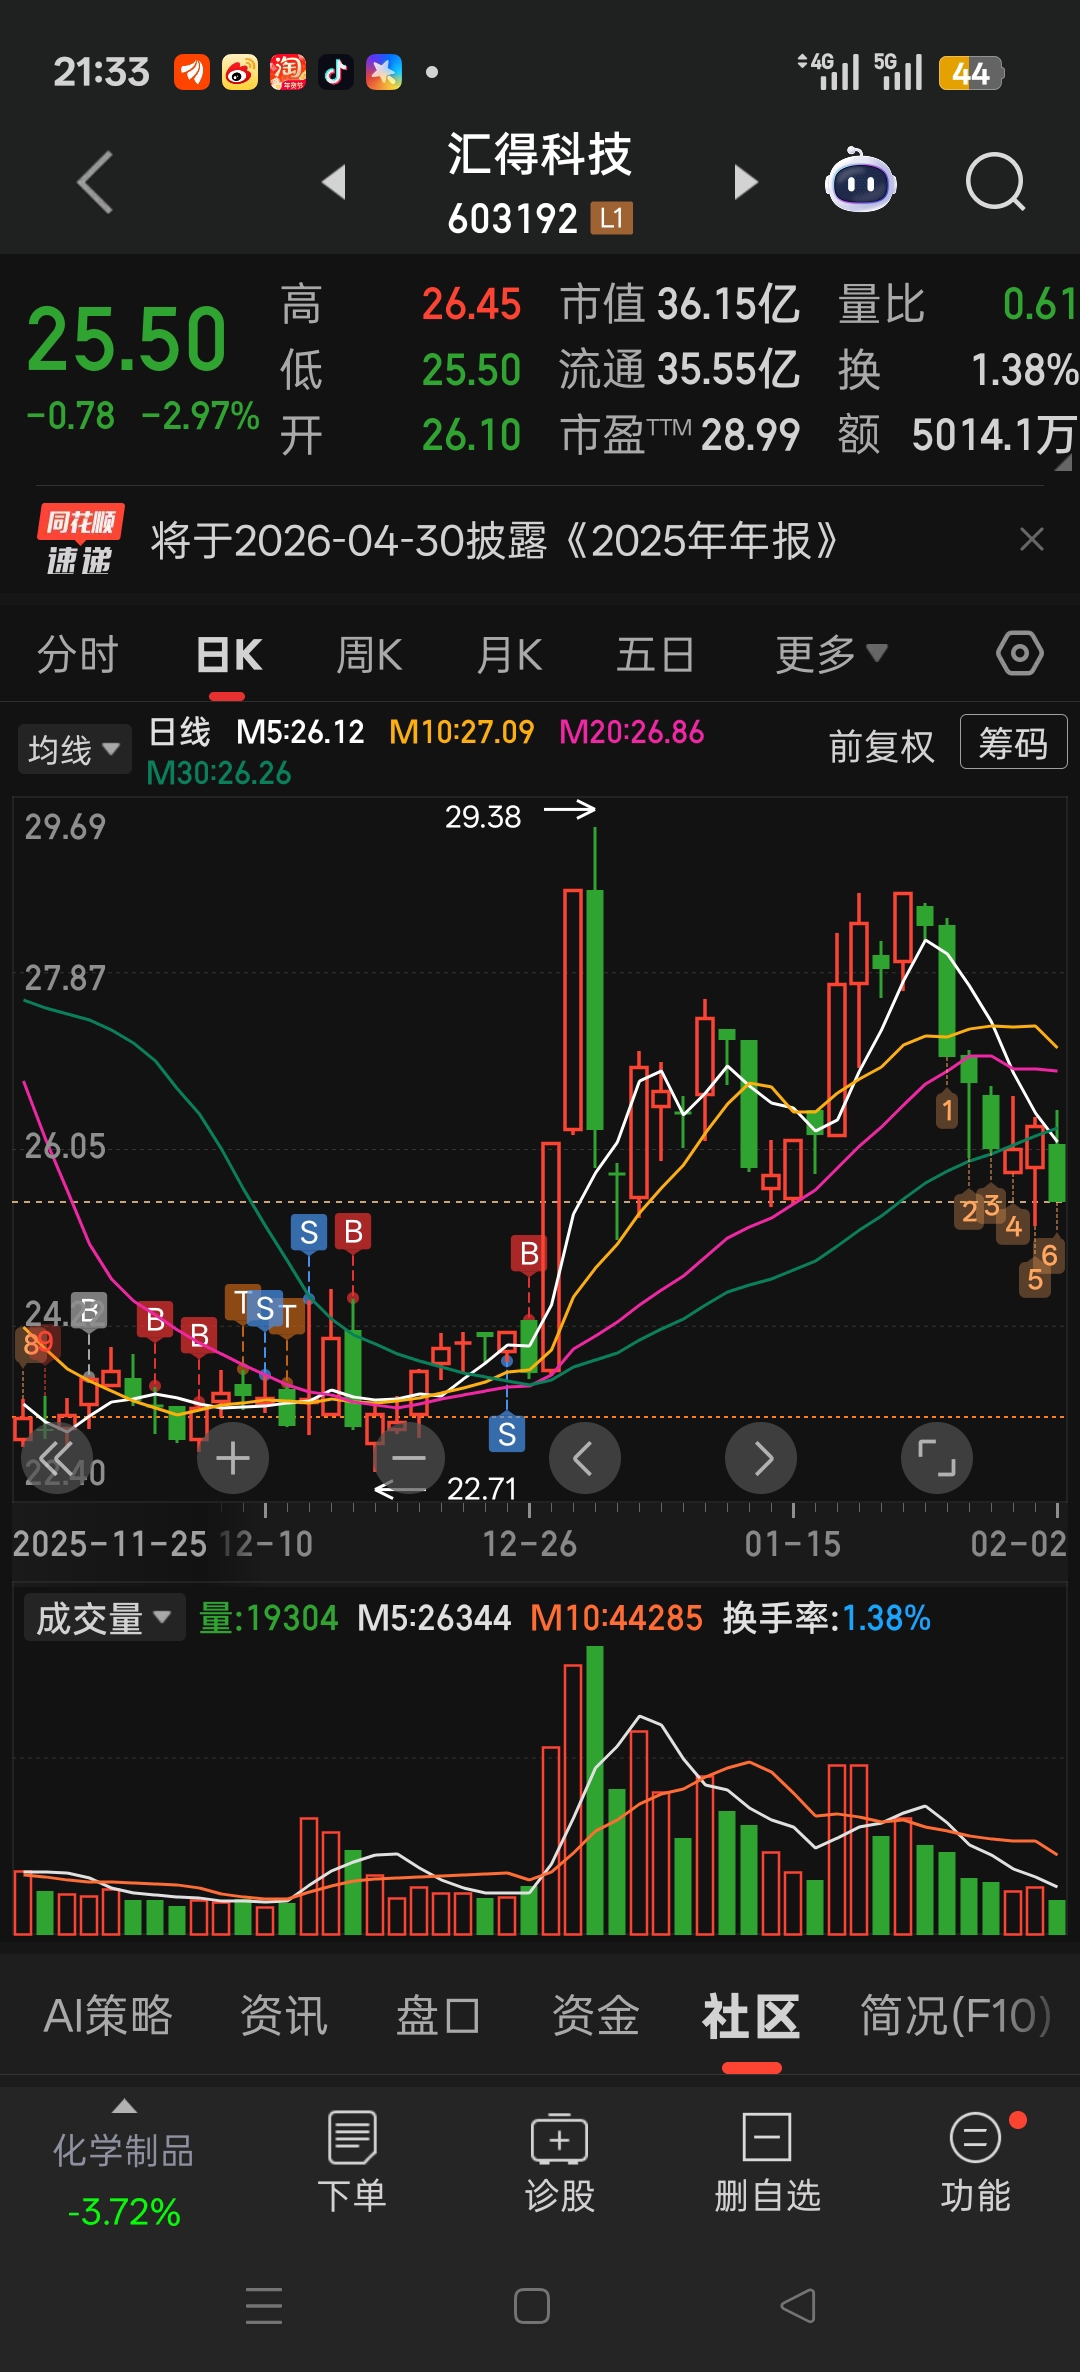Open the 更多 period dropdown
1080x2372 pixels.
click(x=832, y=654)
